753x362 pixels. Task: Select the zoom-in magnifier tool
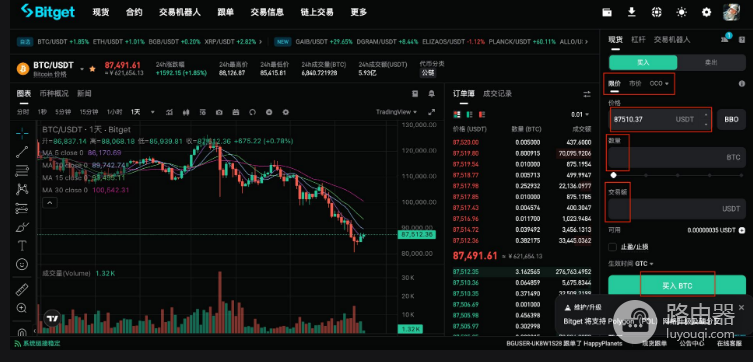[22, 308]
